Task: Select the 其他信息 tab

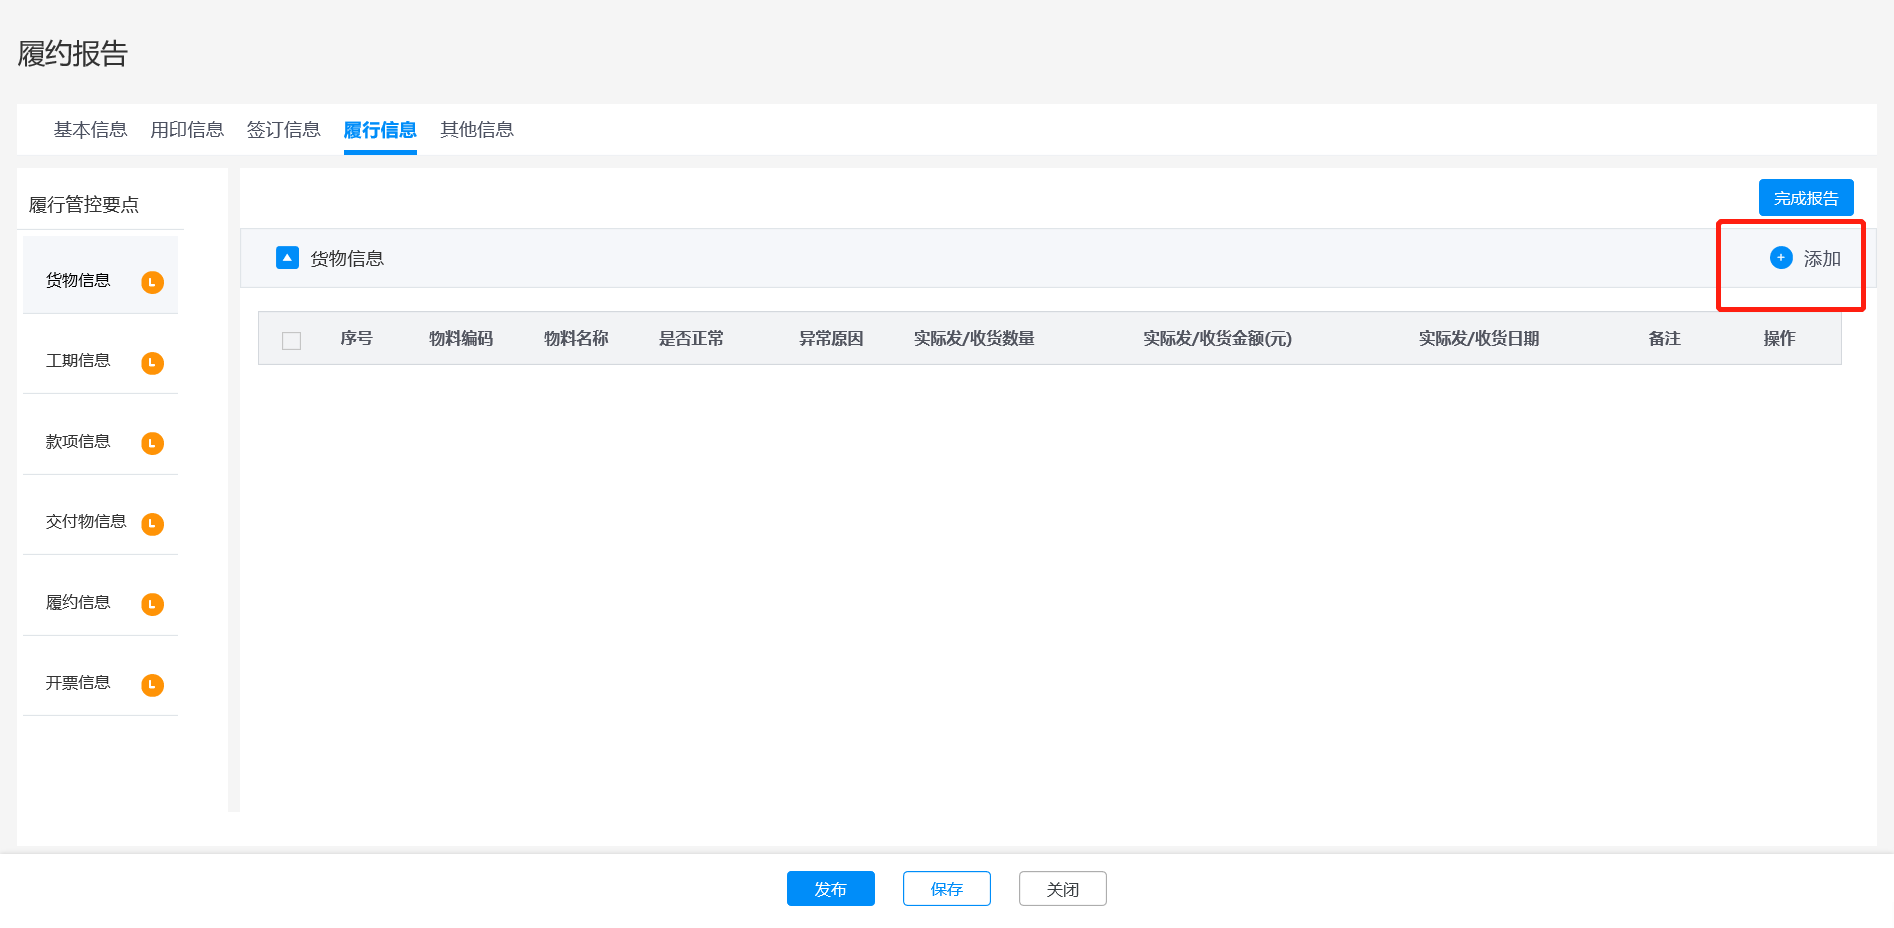Action: tap(477, 130)
